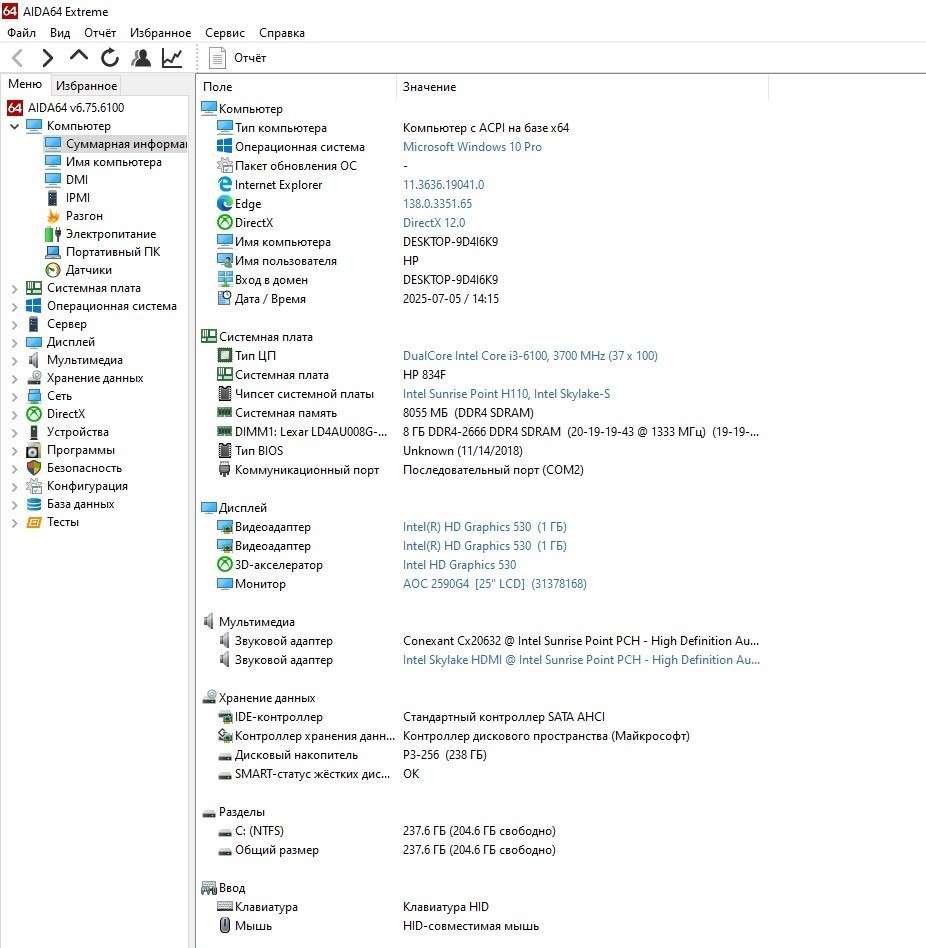Open the Избранное menu in the menu bar
Image resolution: width=926 pixels, height=948 pixels.
(160, 33)
